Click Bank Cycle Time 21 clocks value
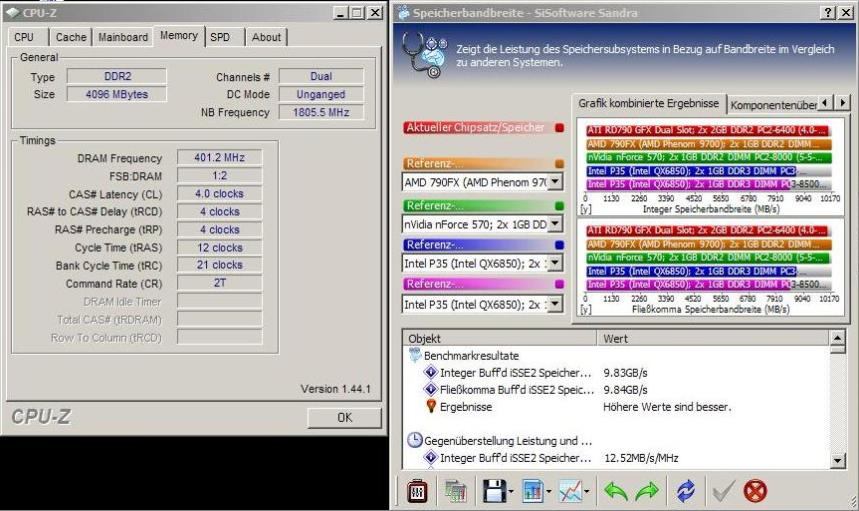 coord(219,265)
